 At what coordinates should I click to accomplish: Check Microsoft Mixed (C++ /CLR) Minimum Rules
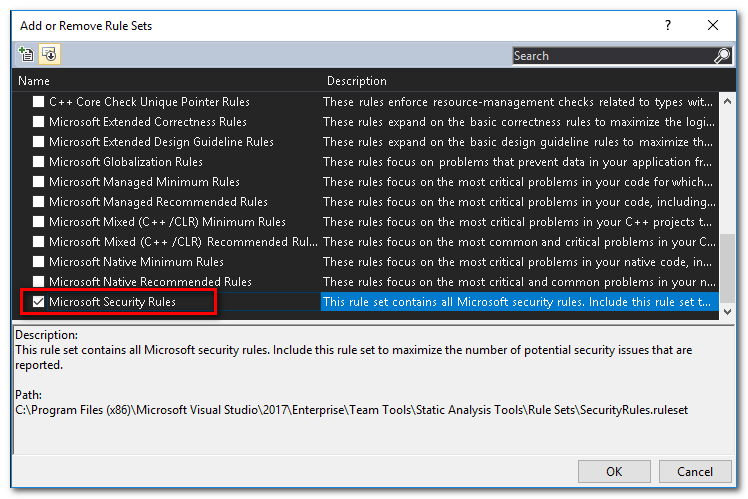coord(39,222)
